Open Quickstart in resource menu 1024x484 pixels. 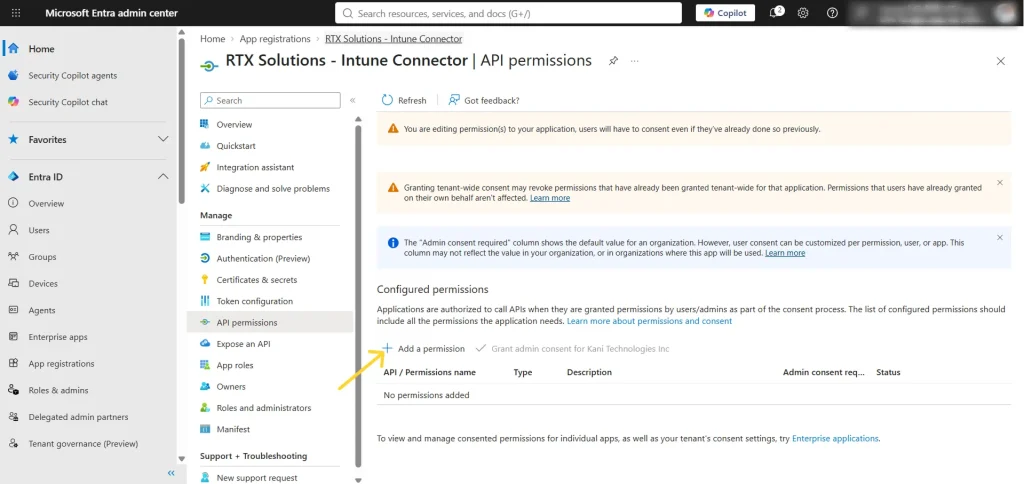(236, 146)
